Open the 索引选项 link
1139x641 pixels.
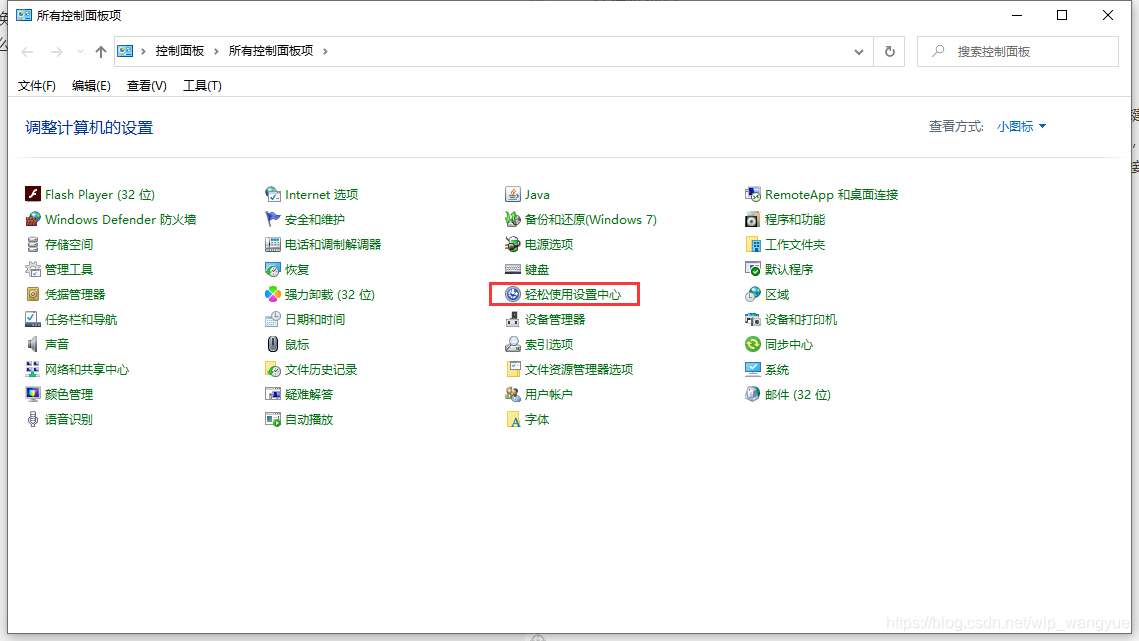point(549,344)
